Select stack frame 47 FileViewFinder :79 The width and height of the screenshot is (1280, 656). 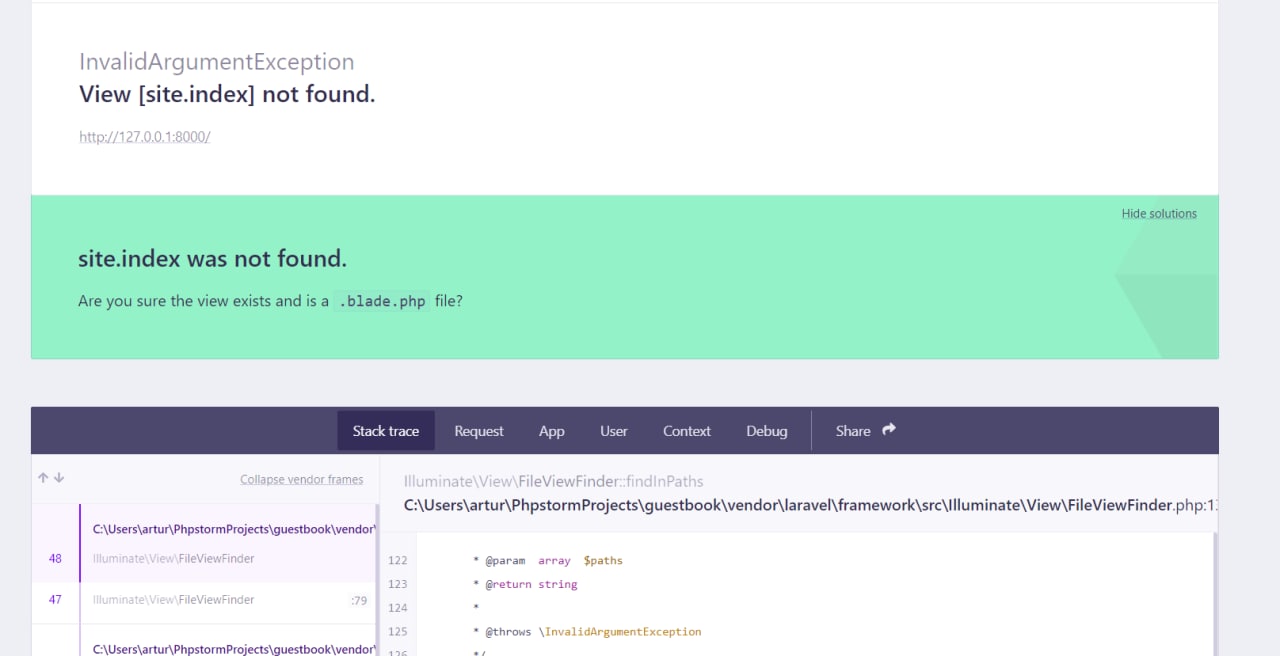pyautogui.click(x=205, y=600)
